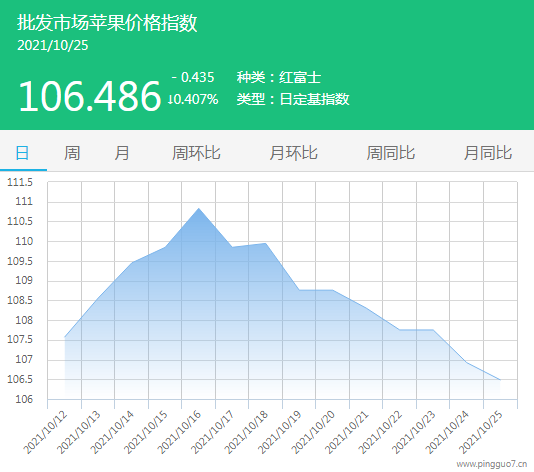
Task: Click the final data point for 2021/10/25
Action: point(500,380)
